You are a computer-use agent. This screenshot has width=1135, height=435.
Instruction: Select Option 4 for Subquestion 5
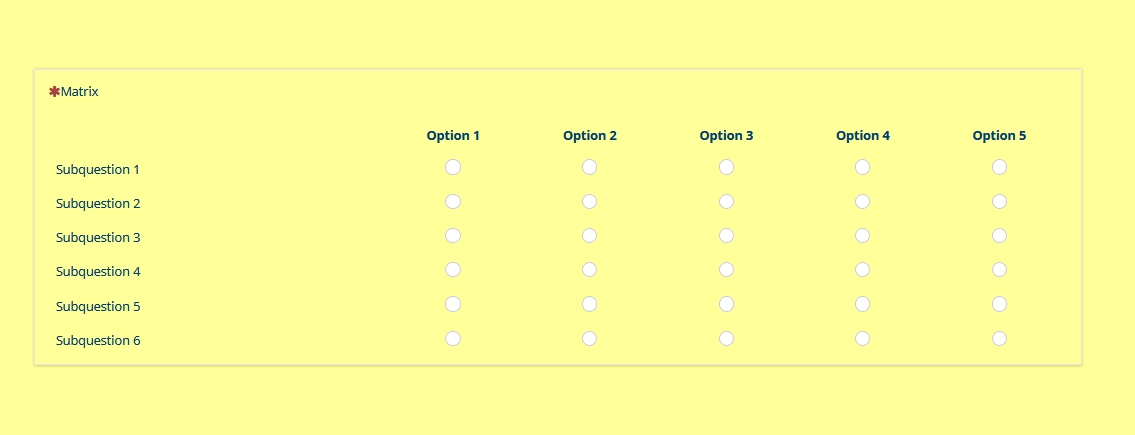(x=862, y=304)
